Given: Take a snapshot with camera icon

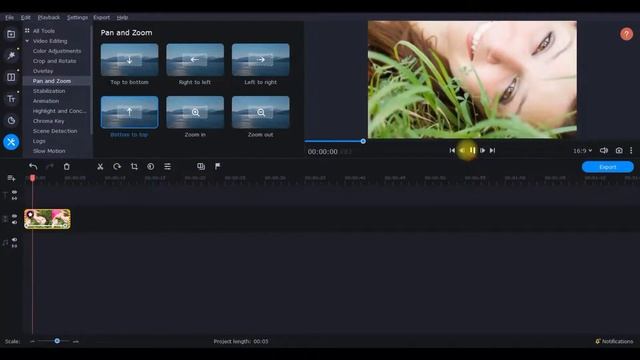Looking at the screenshot, I should click(x=619, y=151).
